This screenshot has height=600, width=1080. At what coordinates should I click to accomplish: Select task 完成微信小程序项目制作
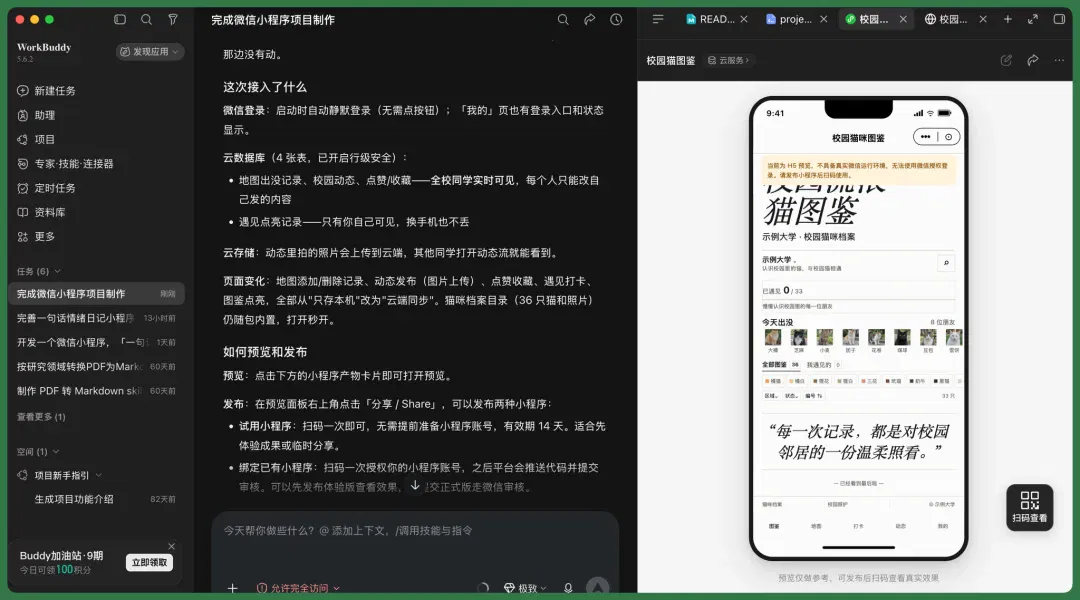tap(96, 293)
